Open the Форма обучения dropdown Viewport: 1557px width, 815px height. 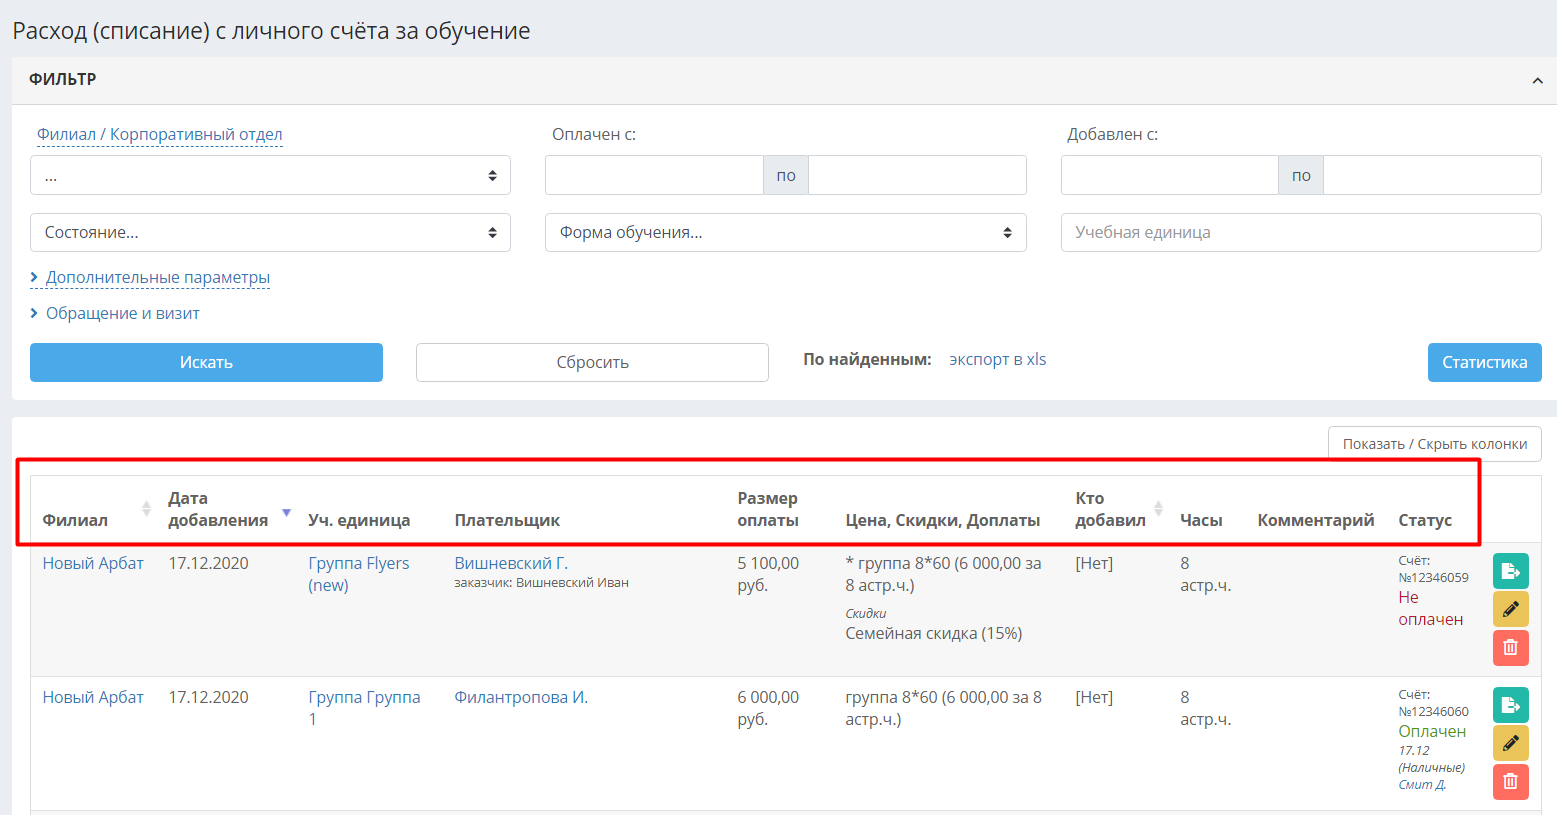pos(785,232)
